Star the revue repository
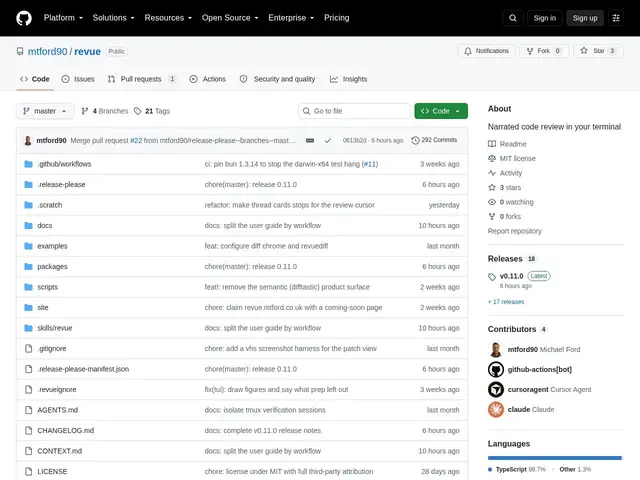 tap(598, 51)
